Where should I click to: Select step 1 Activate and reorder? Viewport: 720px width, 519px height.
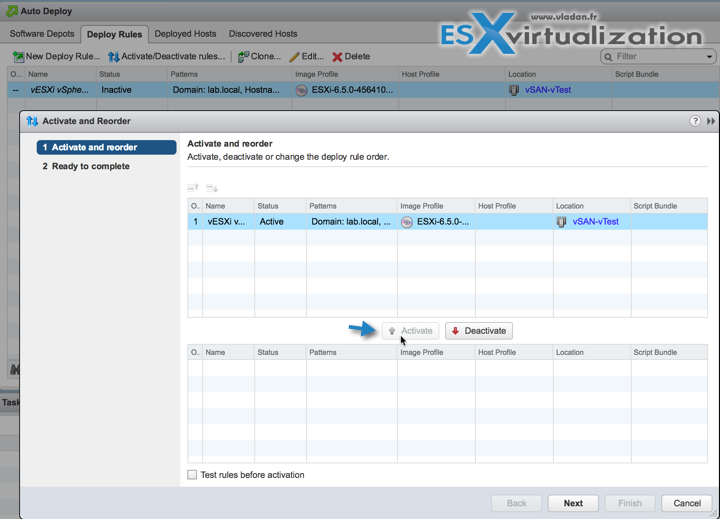point(107,147)
